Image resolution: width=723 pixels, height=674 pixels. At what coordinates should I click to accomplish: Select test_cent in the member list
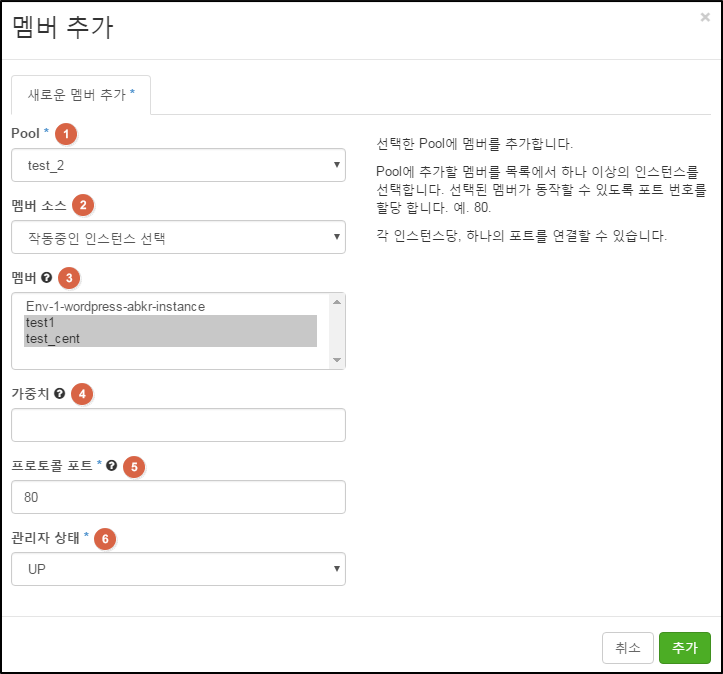tap(171, 339)
